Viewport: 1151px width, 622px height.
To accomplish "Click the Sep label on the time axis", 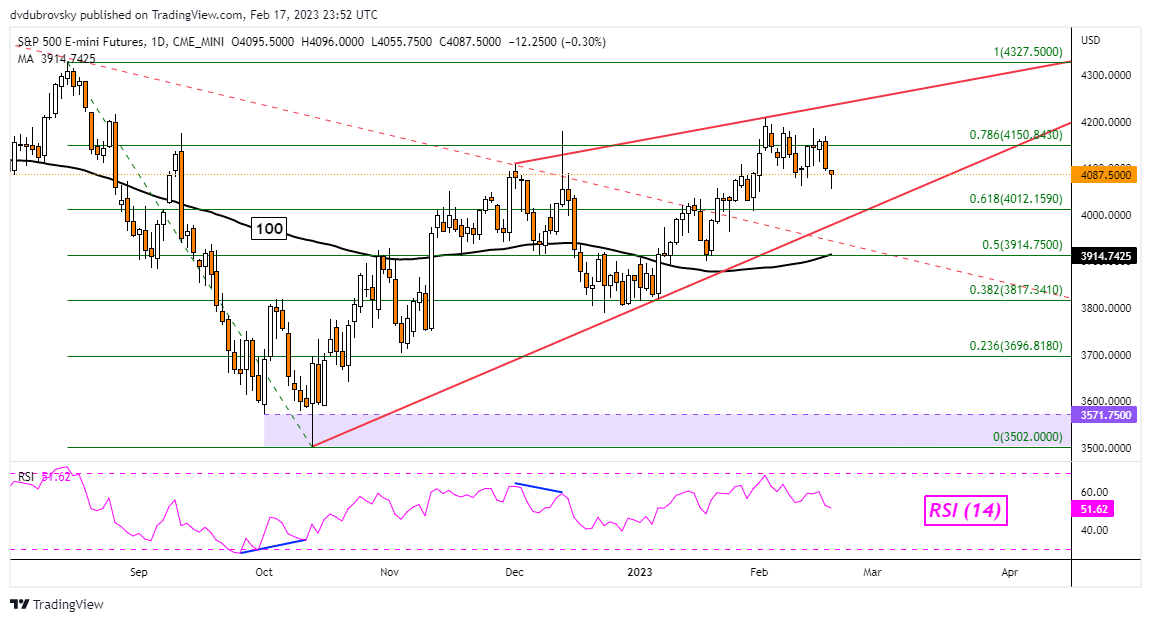I will 138,572.
